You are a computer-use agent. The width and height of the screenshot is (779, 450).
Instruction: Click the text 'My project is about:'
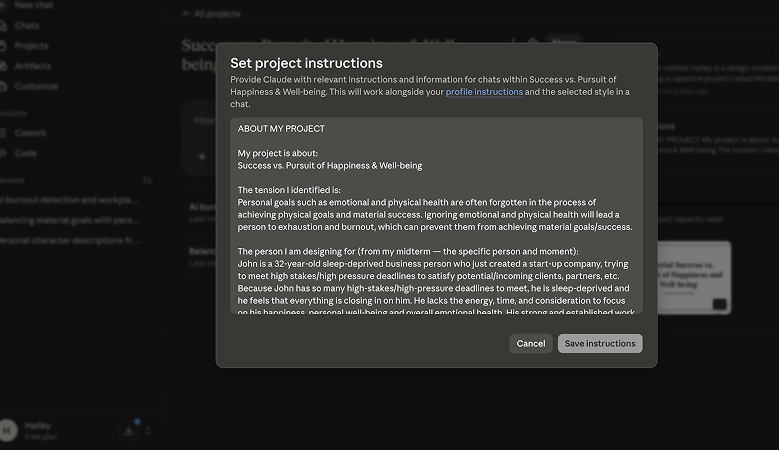[277, 153]
